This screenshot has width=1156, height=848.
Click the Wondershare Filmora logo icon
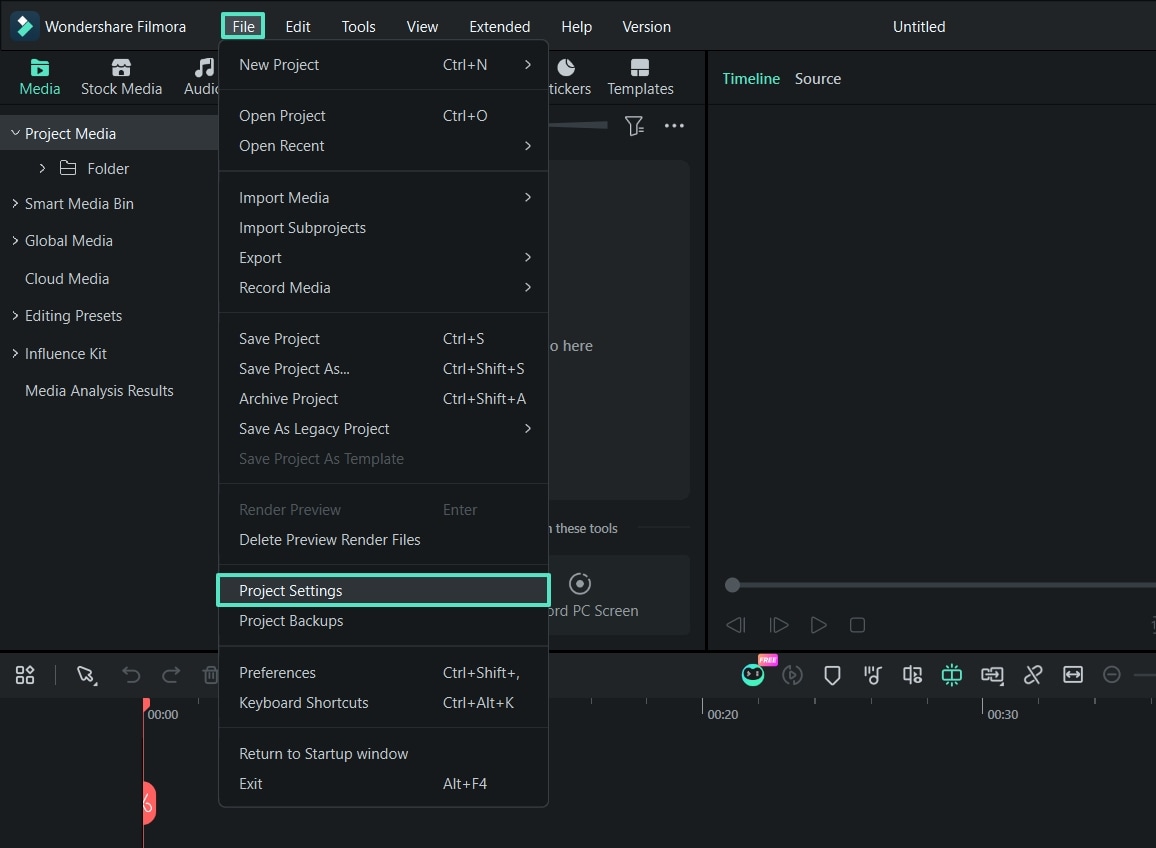(24, 26)
